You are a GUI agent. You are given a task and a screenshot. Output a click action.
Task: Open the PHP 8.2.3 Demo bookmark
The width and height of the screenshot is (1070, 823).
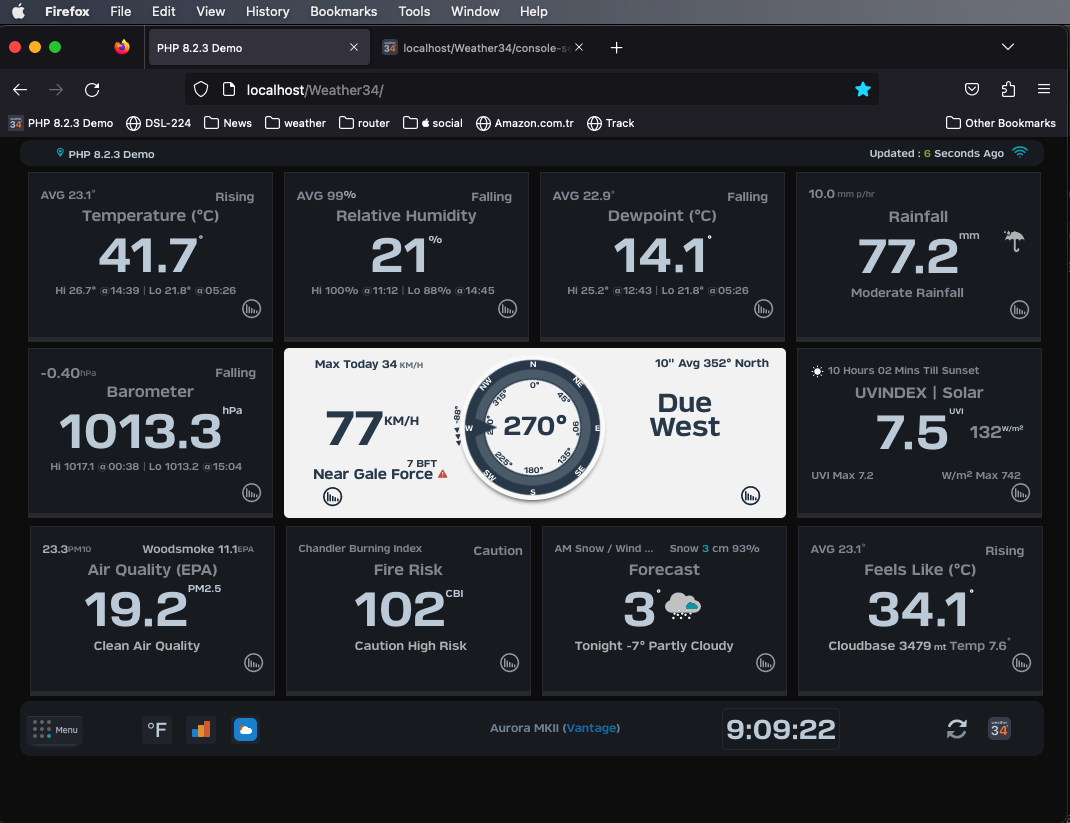coord(61,123)
